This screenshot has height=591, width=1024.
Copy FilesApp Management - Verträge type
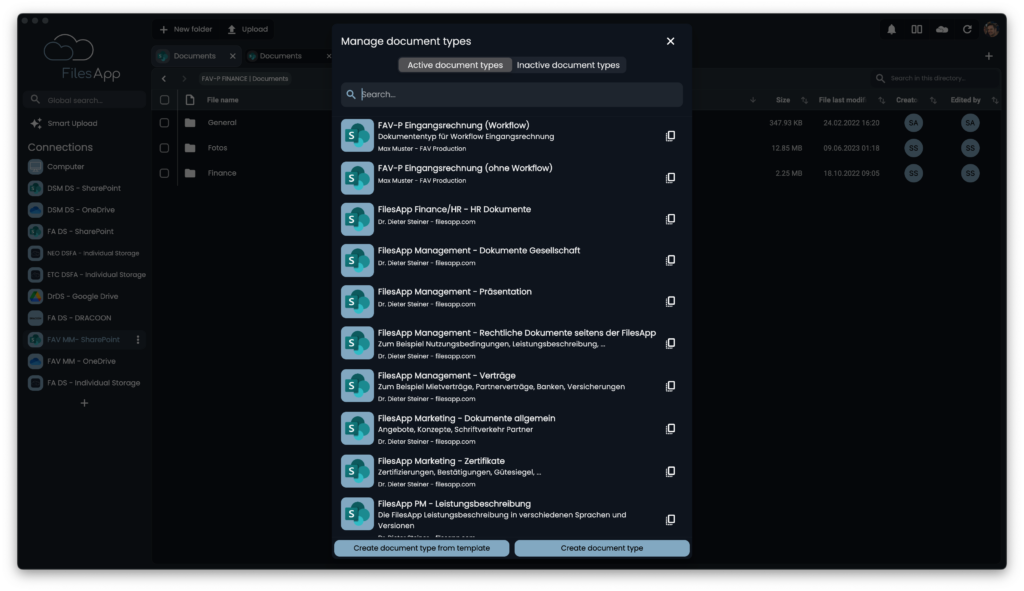670,386
